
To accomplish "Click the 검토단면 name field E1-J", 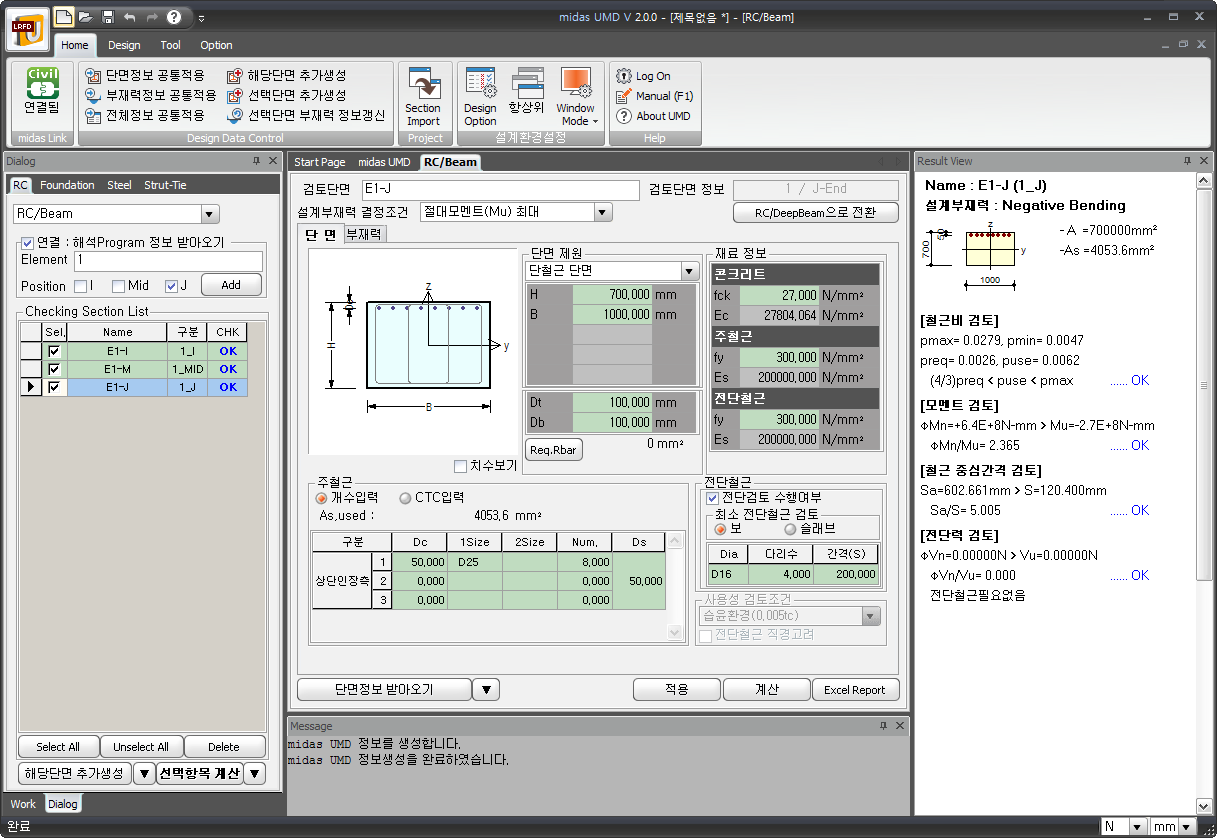I will 500,190.
